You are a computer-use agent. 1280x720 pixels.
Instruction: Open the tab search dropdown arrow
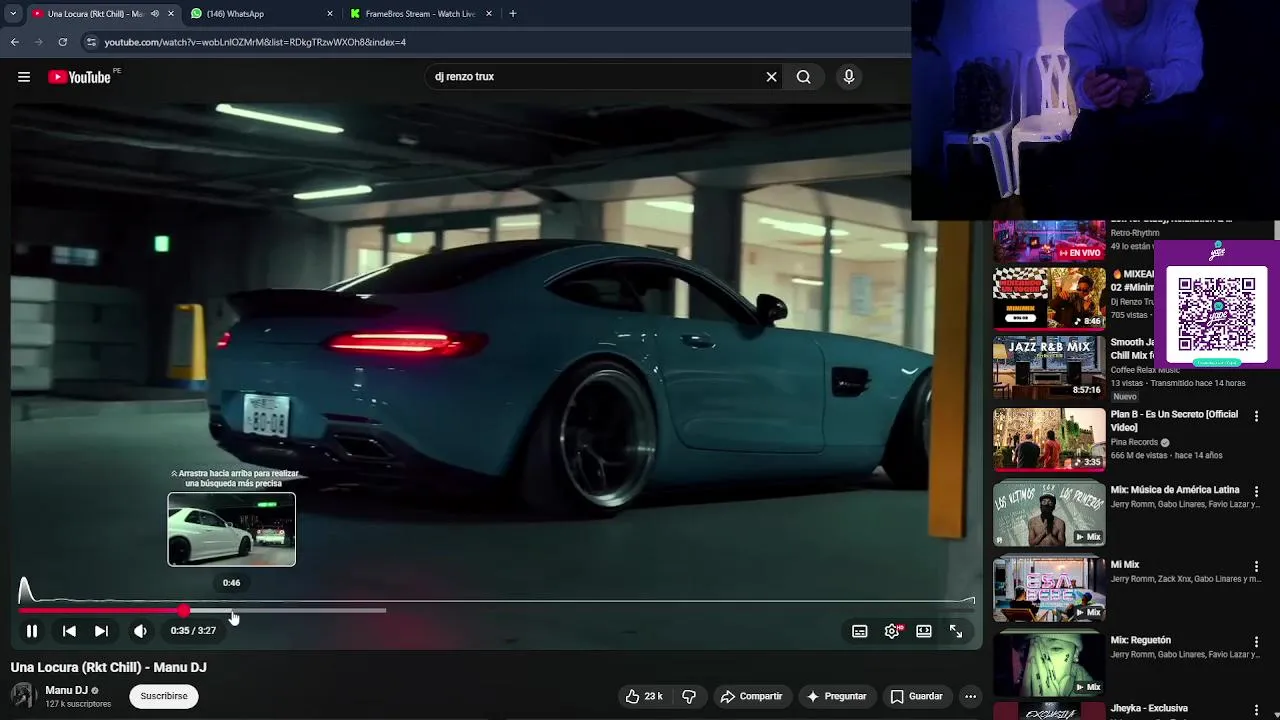pyautogui.click(x=13, y=14)
